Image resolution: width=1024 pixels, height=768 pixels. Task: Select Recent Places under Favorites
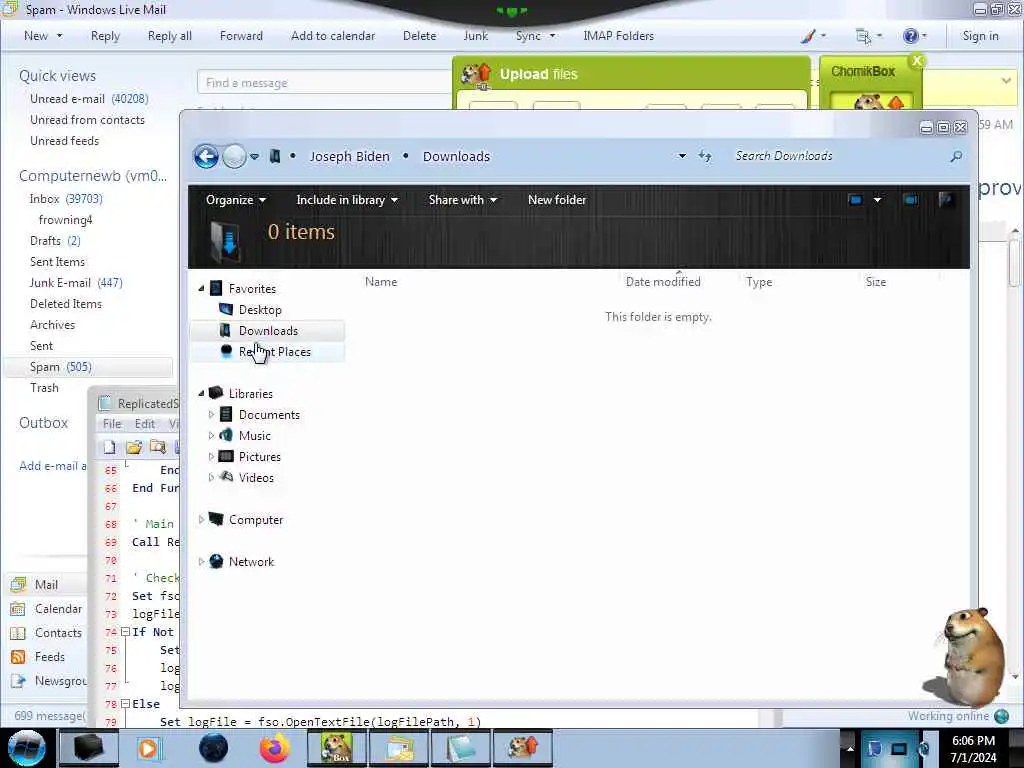[x=274, y=352]
